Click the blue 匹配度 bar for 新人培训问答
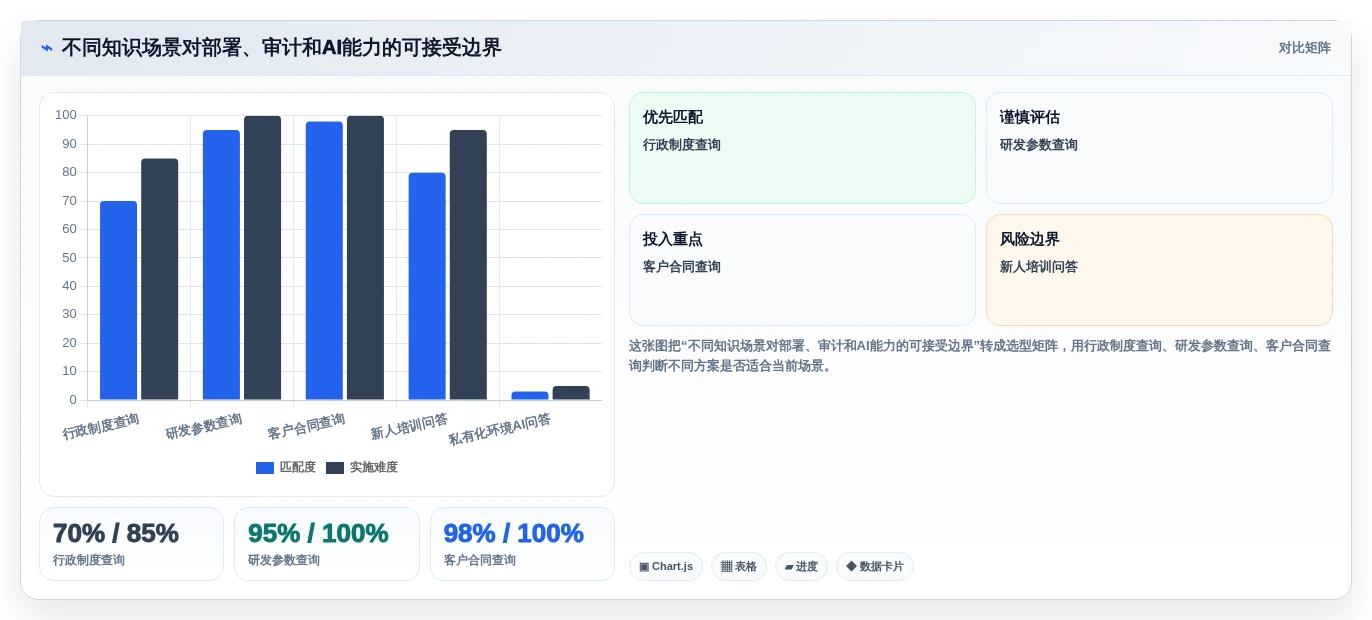This screenshot has width=1372, height=620. point(427,286)
